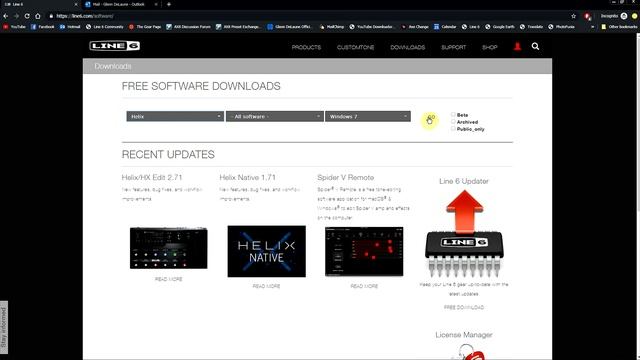Open Translate bookmark
Image resolution: width=640 pixels, height=360 pixels.
tap(531, 27)
